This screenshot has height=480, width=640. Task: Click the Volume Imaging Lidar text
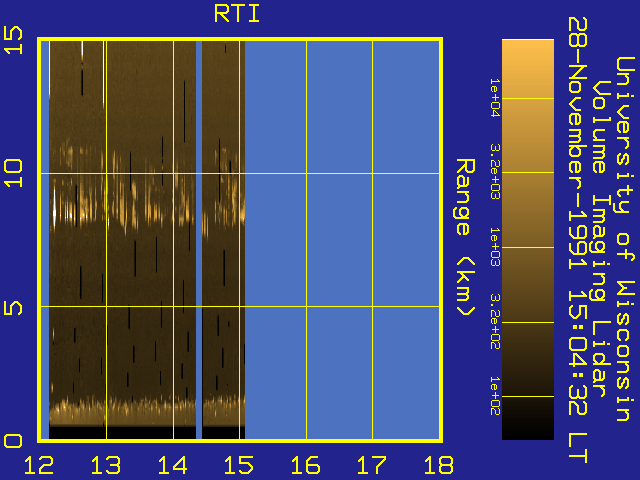(x=602, y=239)
